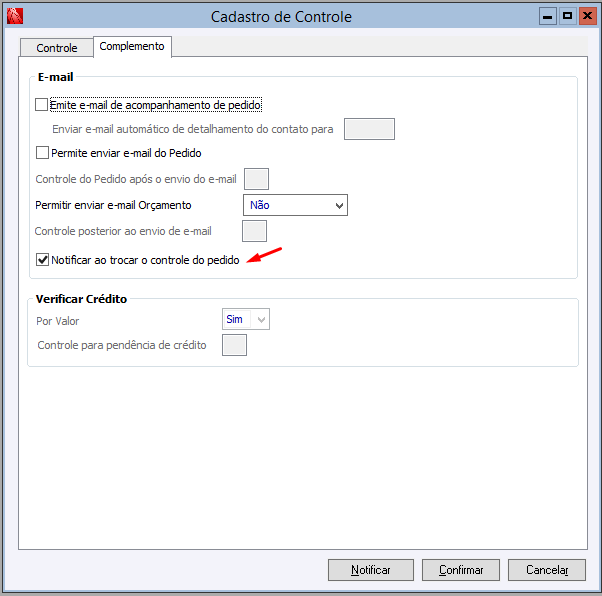This screenshot has width=602, height=596.
Task: Maximize the Cadastro de Controle window
Action: click(x=567, y=16)
